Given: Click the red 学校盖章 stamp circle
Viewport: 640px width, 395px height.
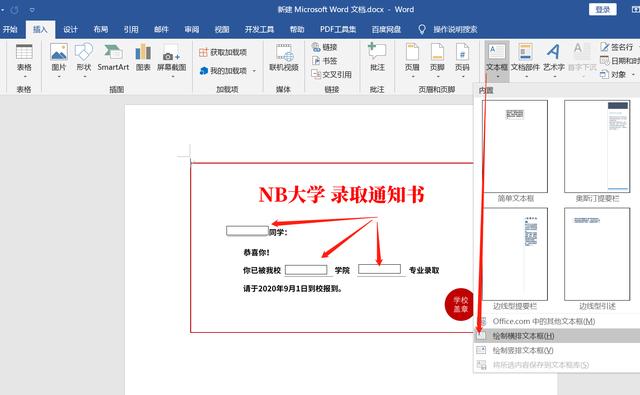Looking at the screenshot, I should tap(460, 304).
